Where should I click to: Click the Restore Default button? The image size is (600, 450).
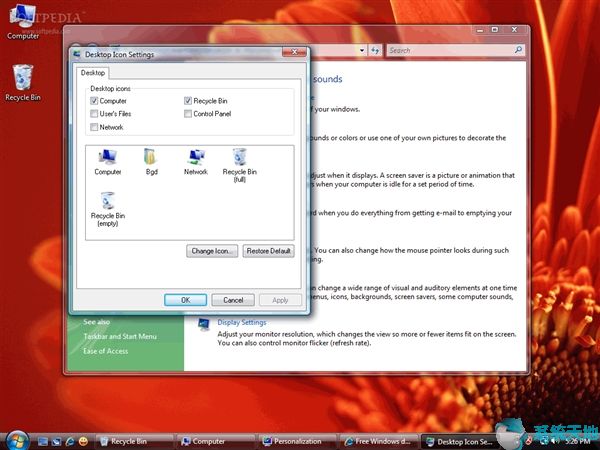(268, 251)
